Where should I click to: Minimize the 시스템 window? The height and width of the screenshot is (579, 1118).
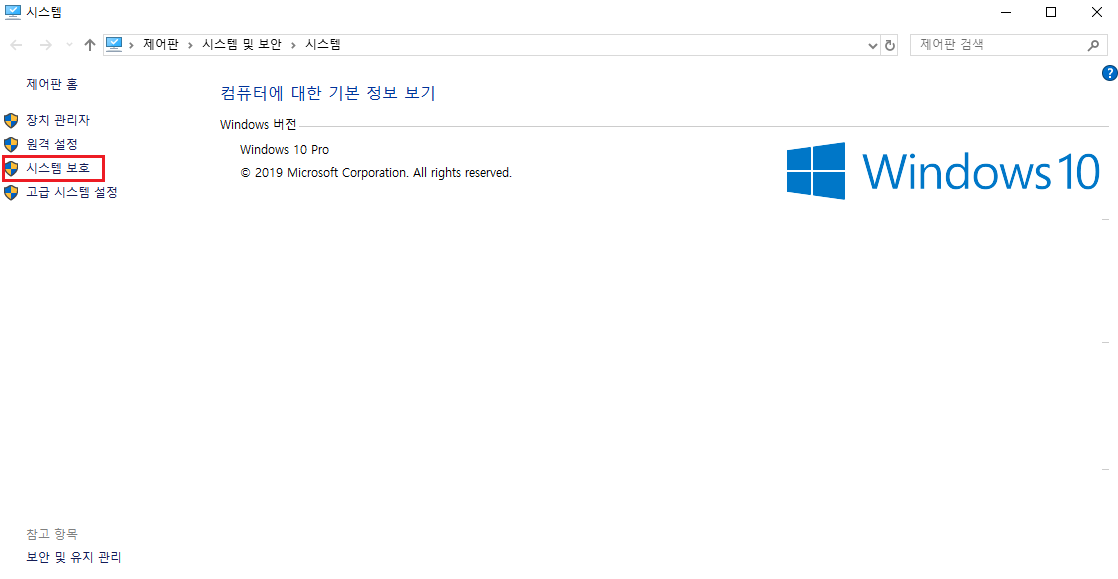[x=1005, y=11]
